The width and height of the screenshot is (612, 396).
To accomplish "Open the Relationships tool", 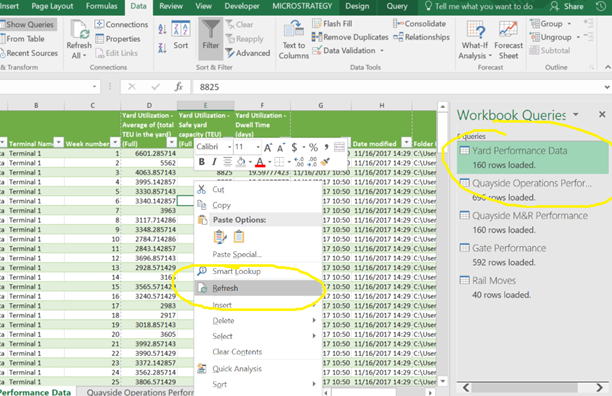I will pyautogui.click(x=422, y=37).
